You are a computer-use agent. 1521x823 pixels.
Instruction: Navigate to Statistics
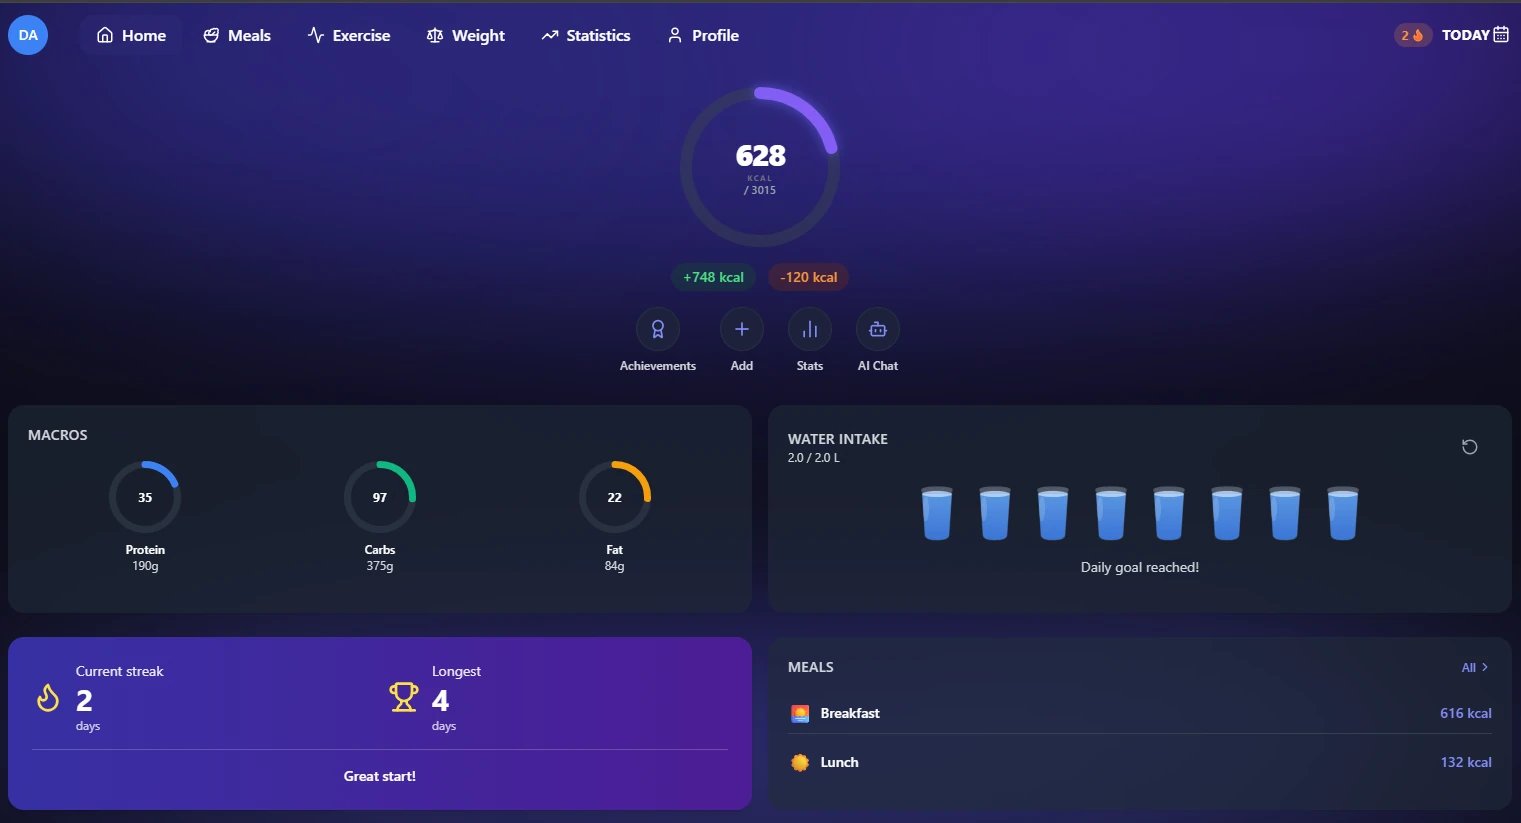(x=586, y=35)
